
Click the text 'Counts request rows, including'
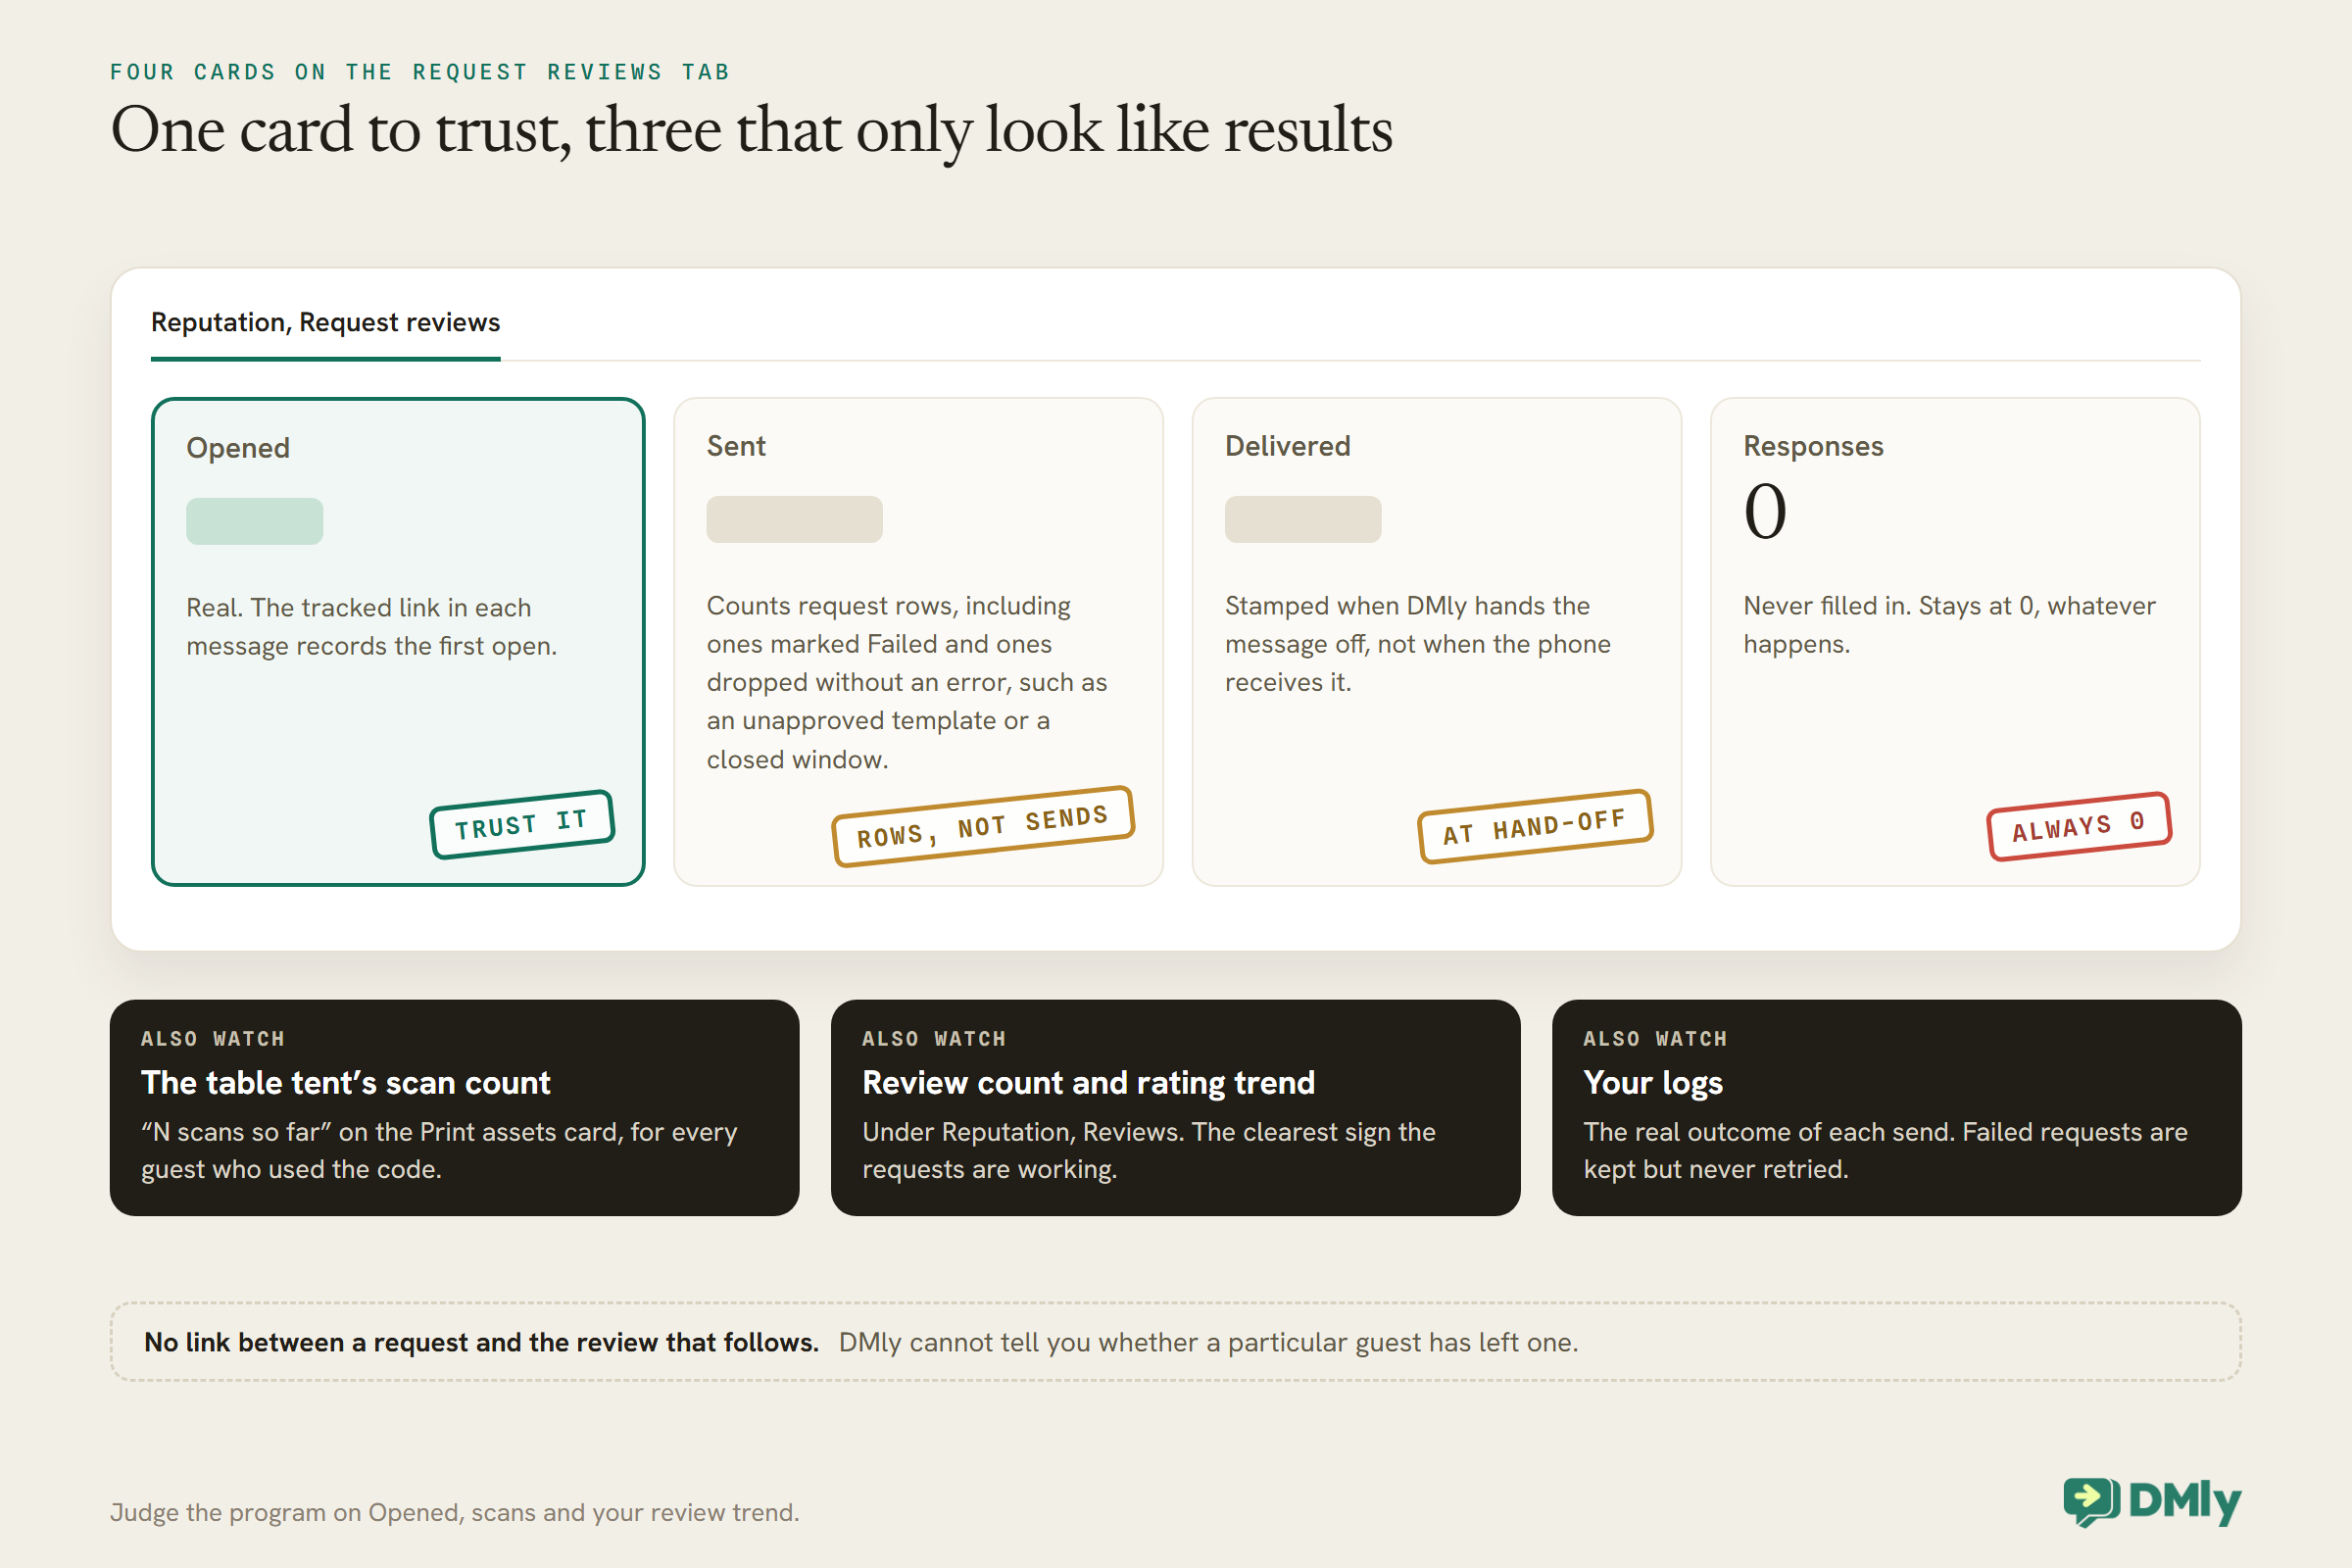888,606
